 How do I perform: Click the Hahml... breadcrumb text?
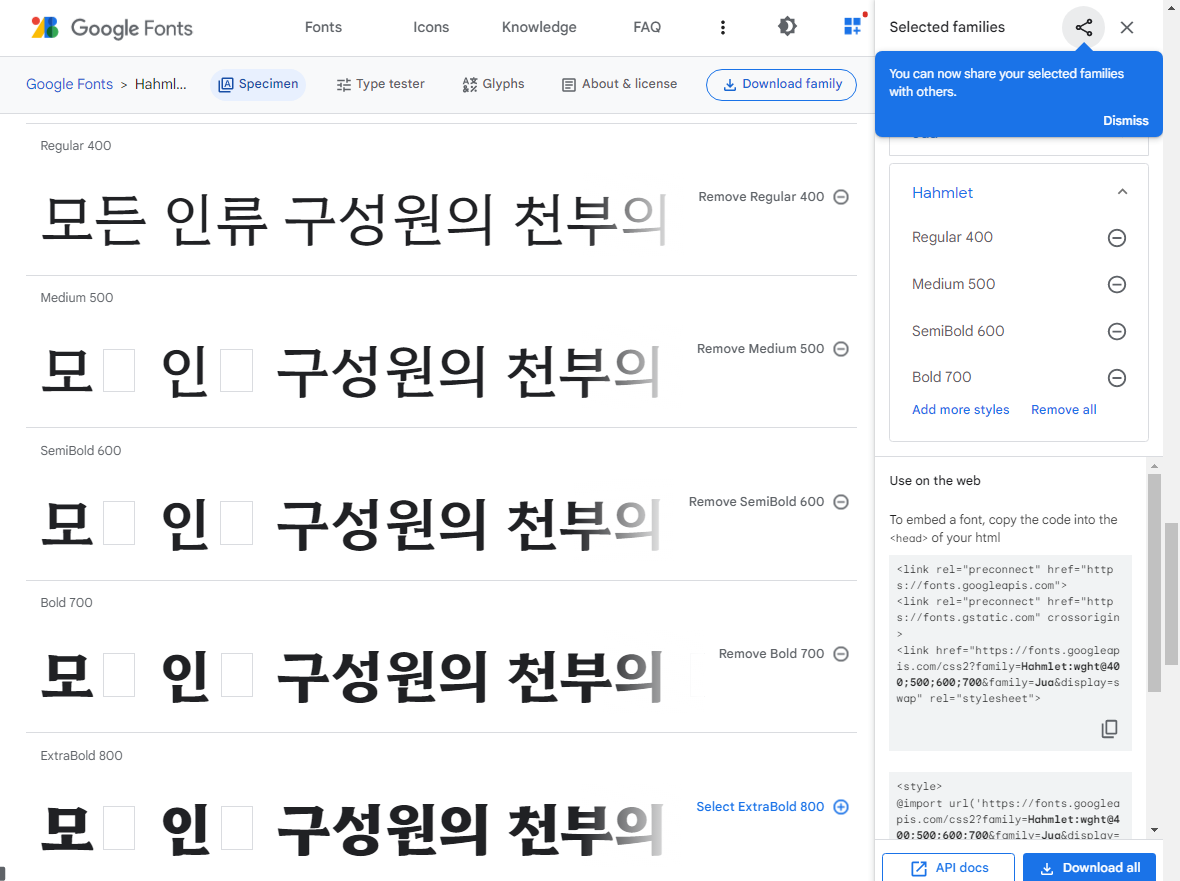[x=160, y=84]
